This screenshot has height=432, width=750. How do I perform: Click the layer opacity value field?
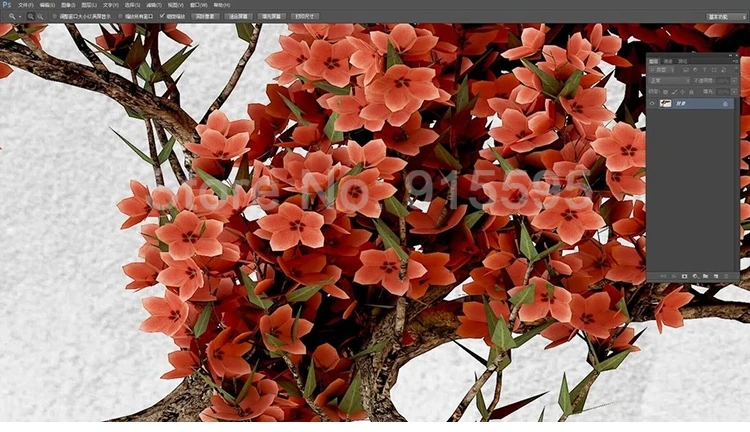723,81
